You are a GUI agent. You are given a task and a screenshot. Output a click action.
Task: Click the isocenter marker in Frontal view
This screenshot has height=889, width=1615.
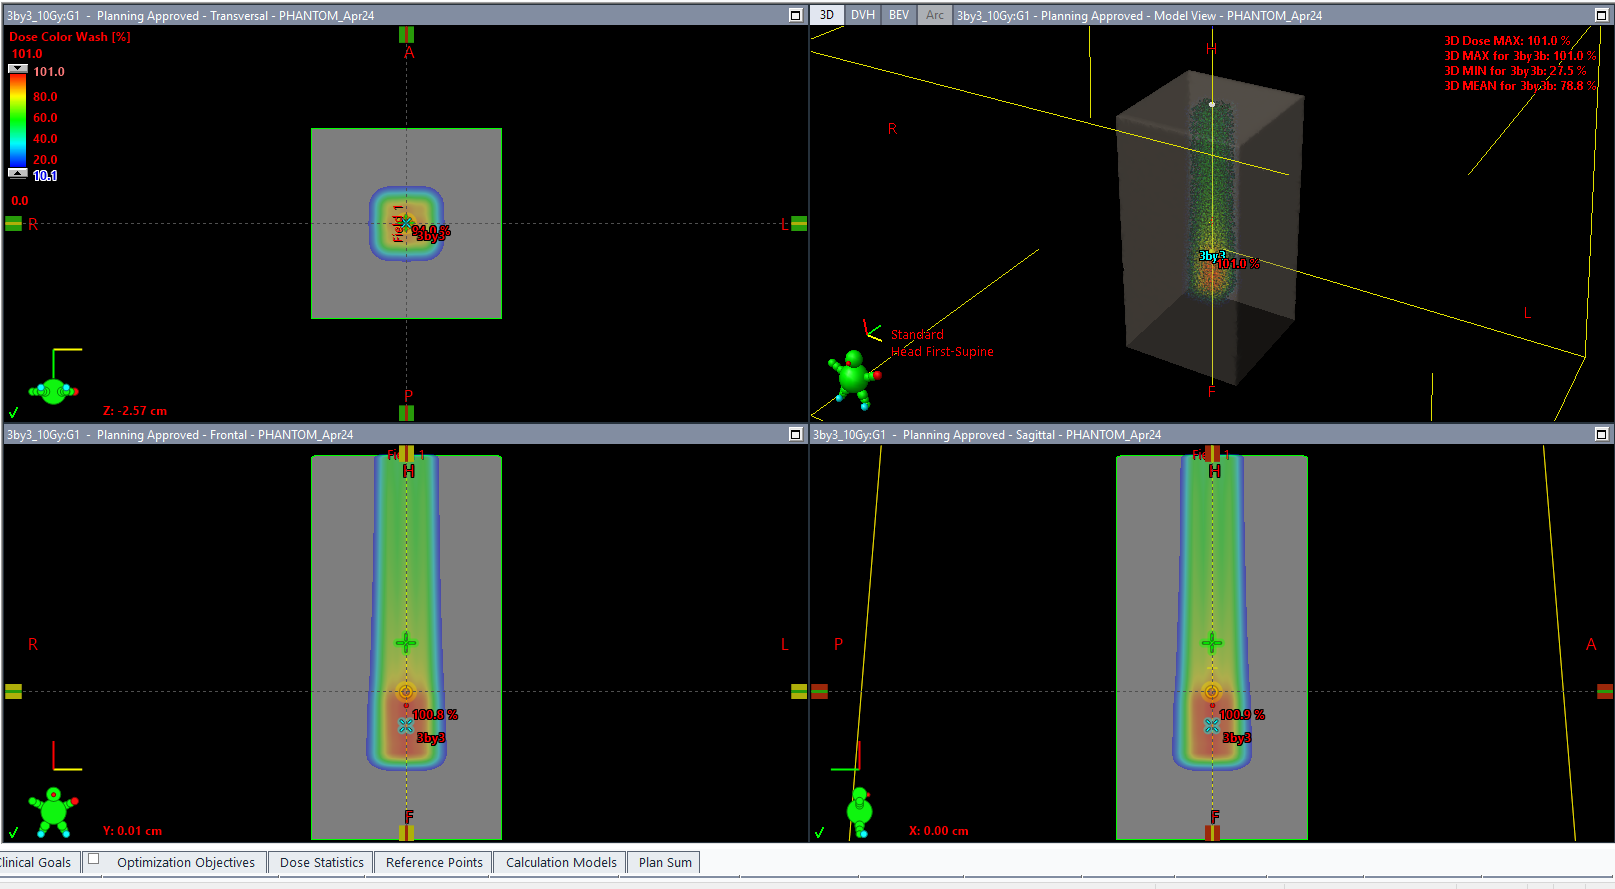[x=406, y=691]
